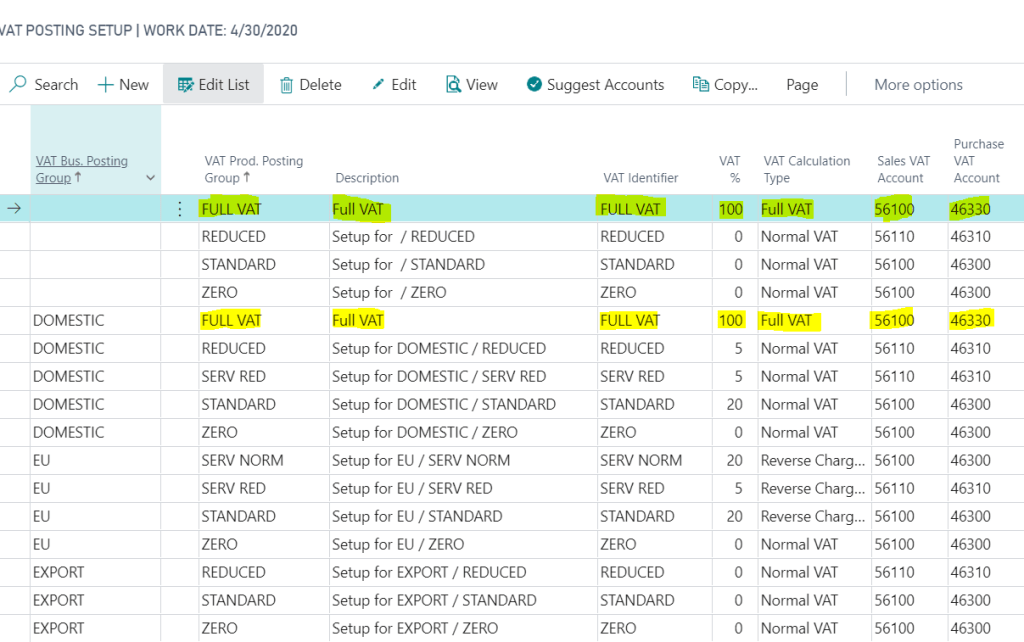Click the Delete trash can icon

(x=287, y=85)
